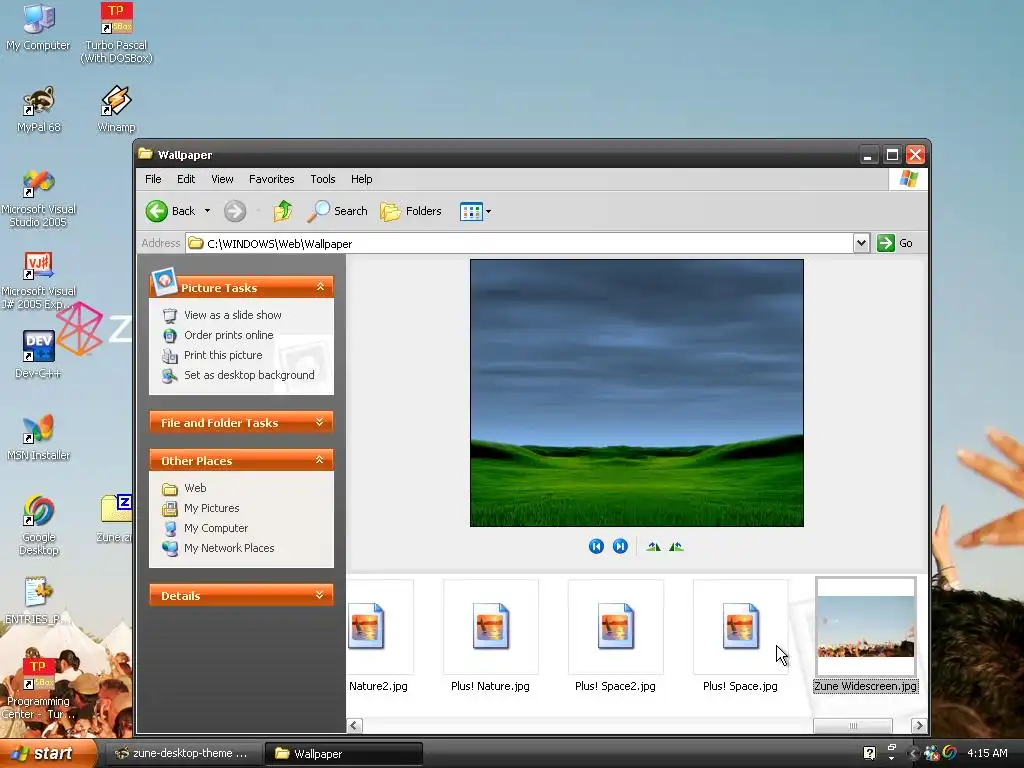Select the Plus! Space.jpg thumbnail
This screenshot has height=768, width=1024.
(740, 635)
